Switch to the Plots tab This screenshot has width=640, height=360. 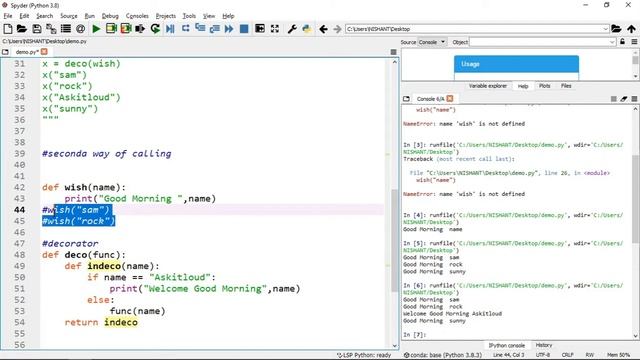point(544,86)
